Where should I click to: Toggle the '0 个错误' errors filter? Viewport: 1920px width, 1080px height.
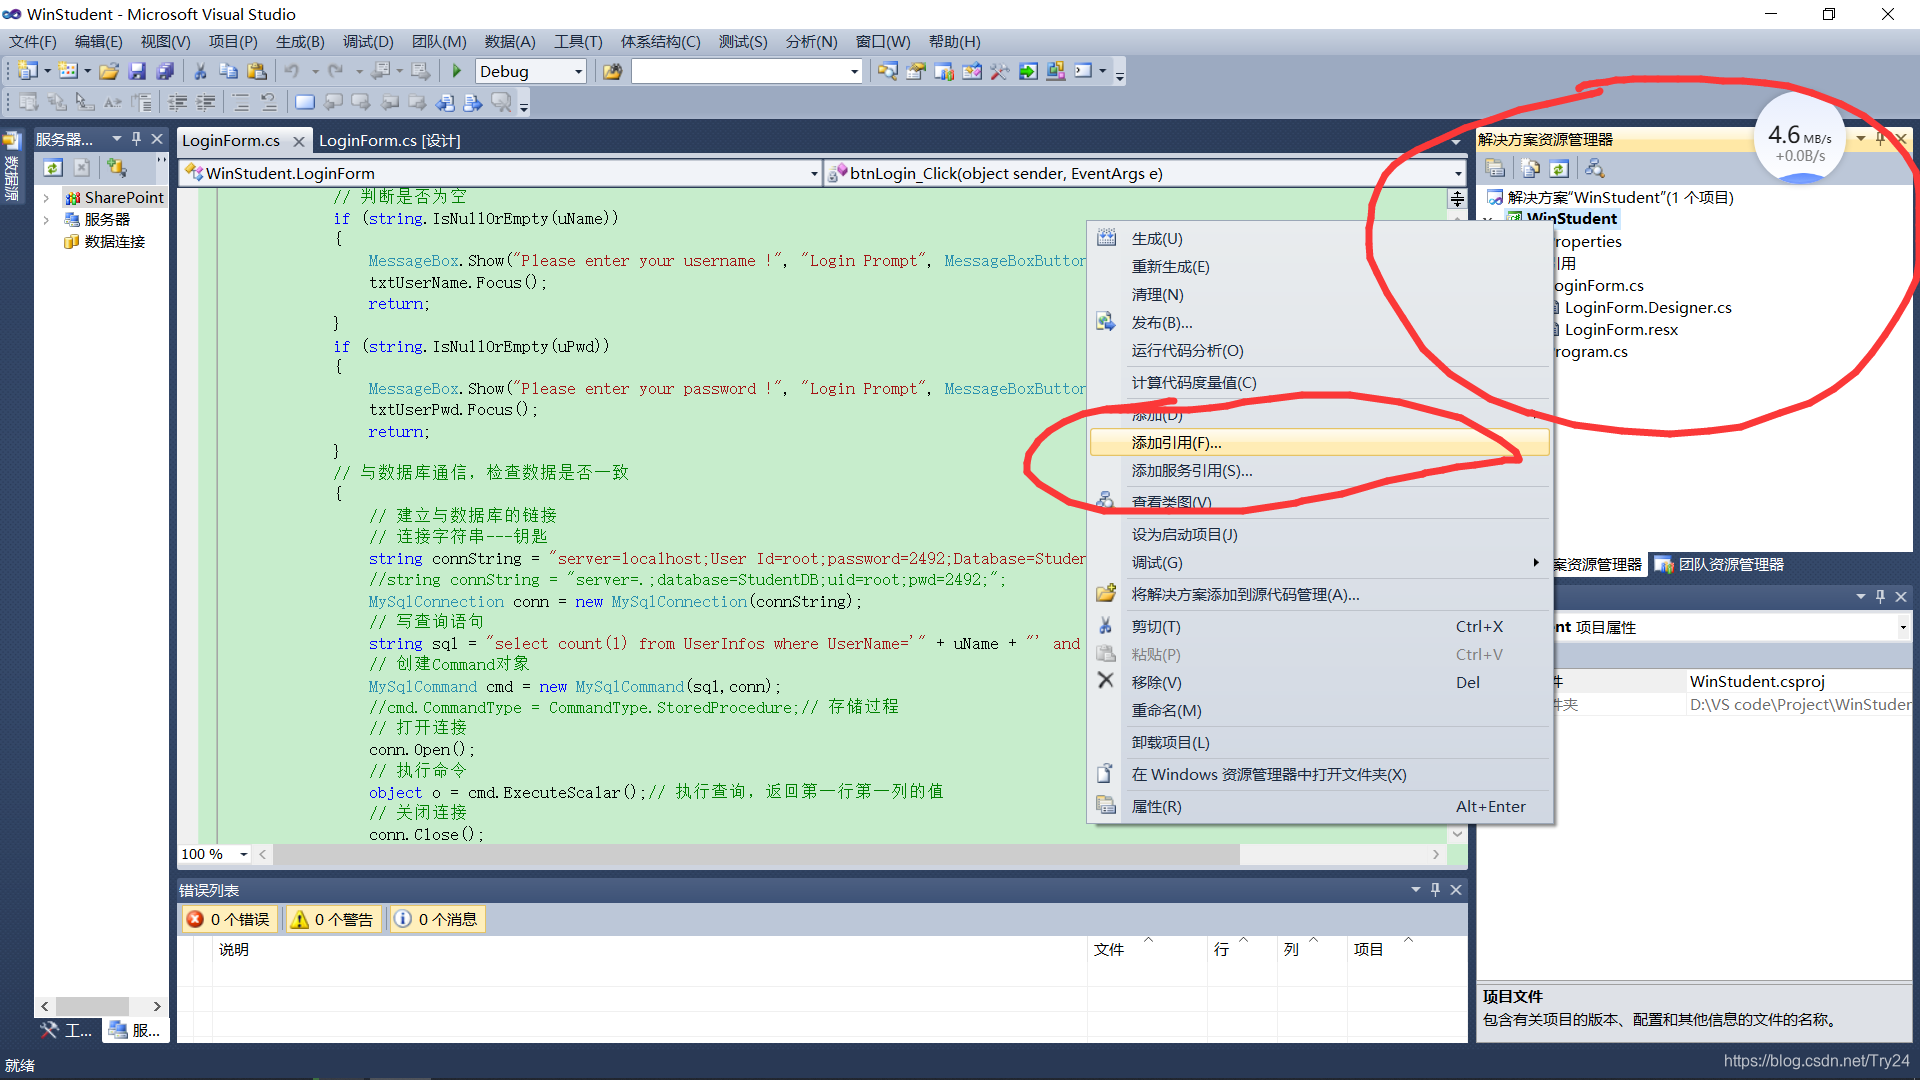coord(229,919)
